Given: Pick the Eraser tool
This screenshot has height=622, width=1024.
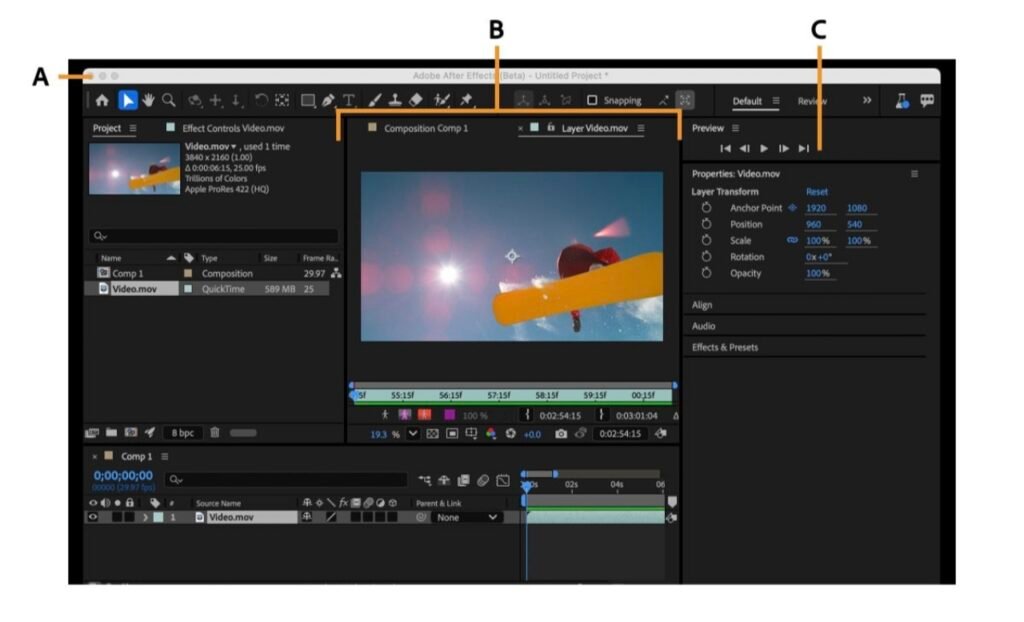Looking at the screenshot, I should coord(416,100).
